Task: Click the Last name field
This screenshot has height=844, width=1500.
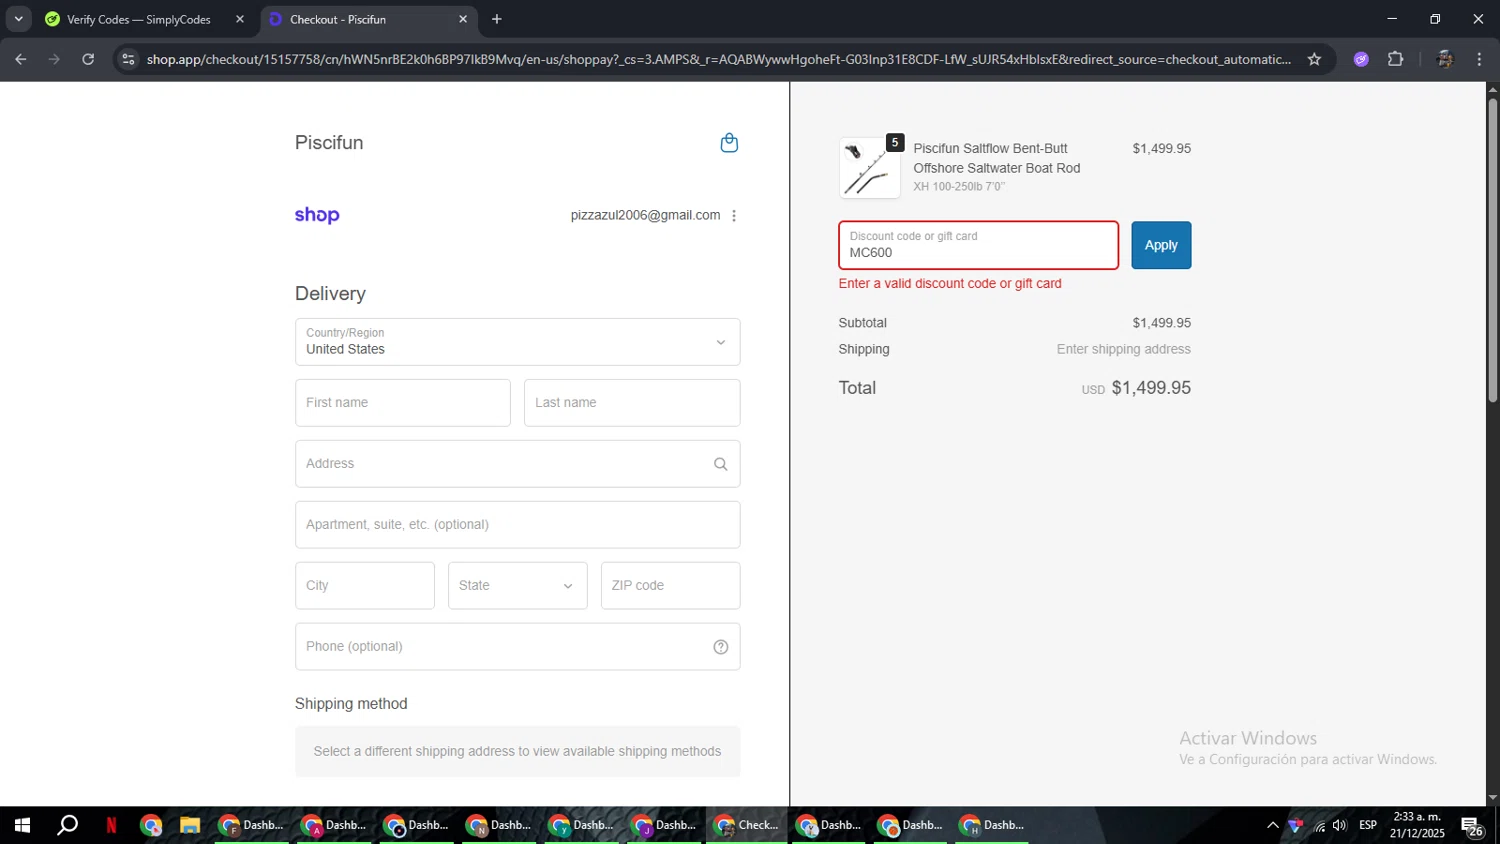Action: (632, 403)
